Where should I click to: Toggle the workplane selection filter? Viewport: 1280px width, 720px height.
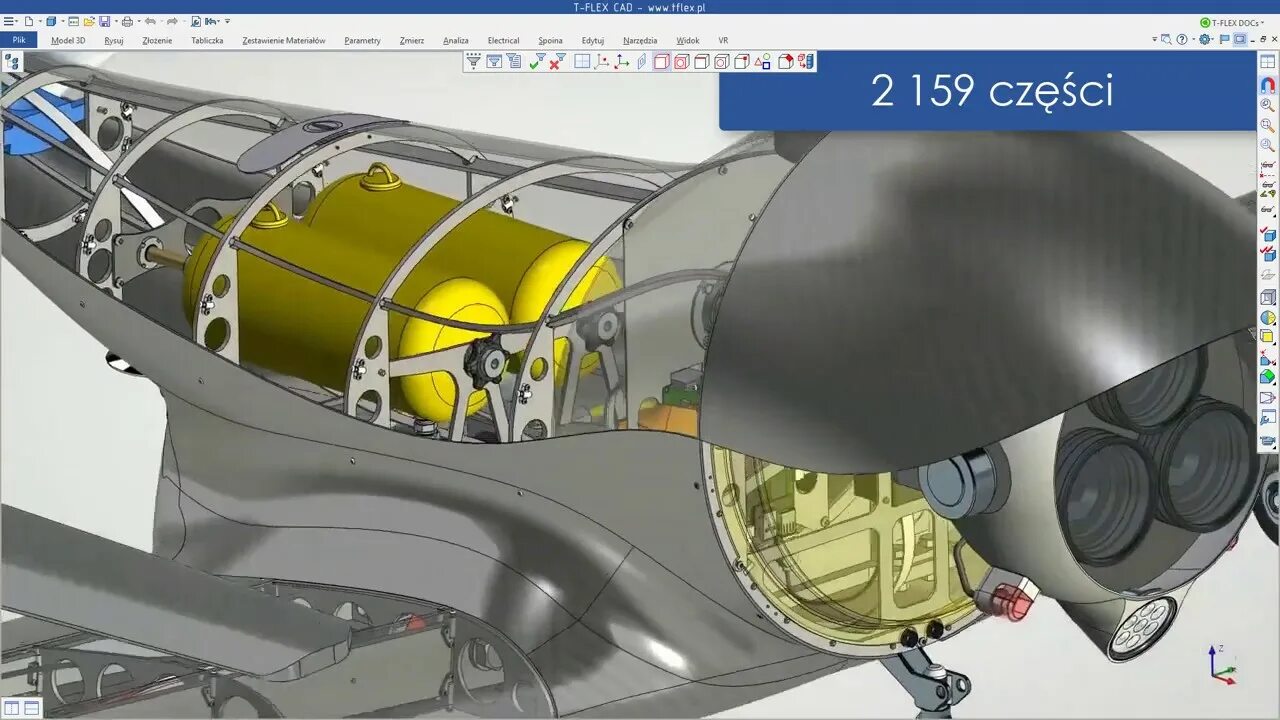[582, 62]
